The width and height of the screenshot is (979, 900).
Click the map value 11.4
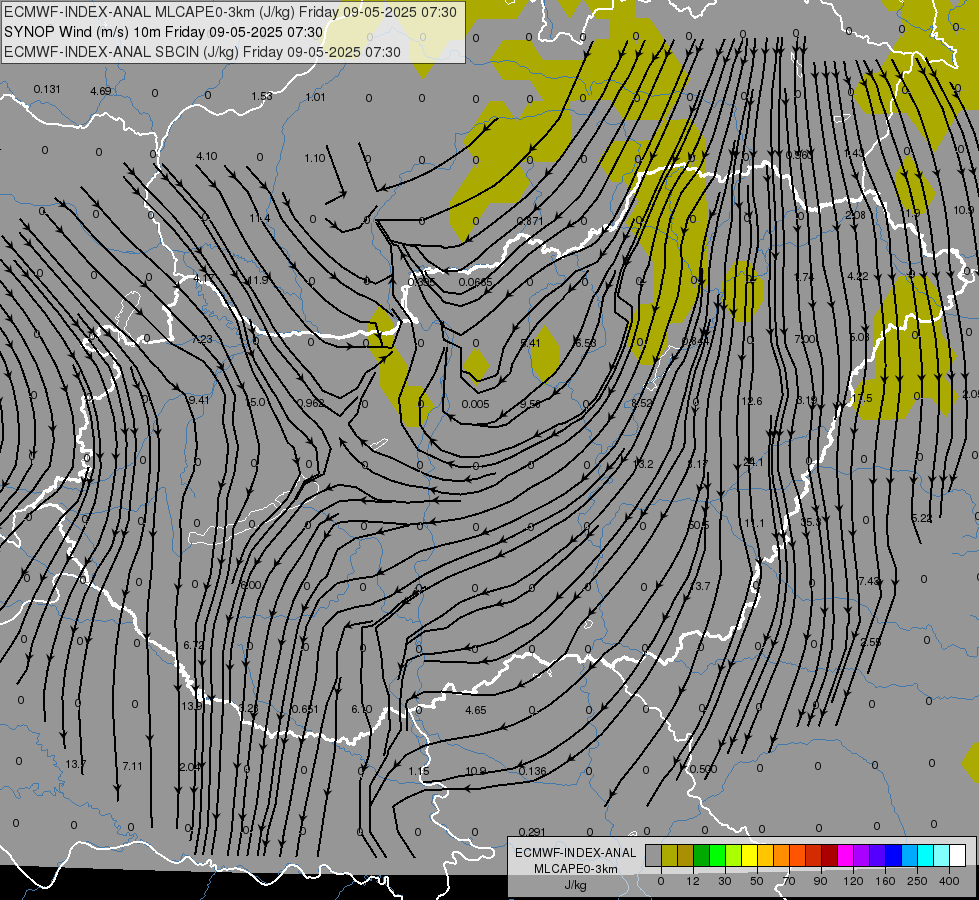260,219
